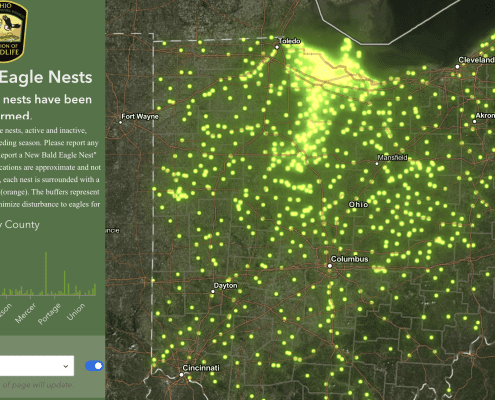Select the Cincinnati city marker dot
The width and height of the screenshot is (495, 400).
181,375
